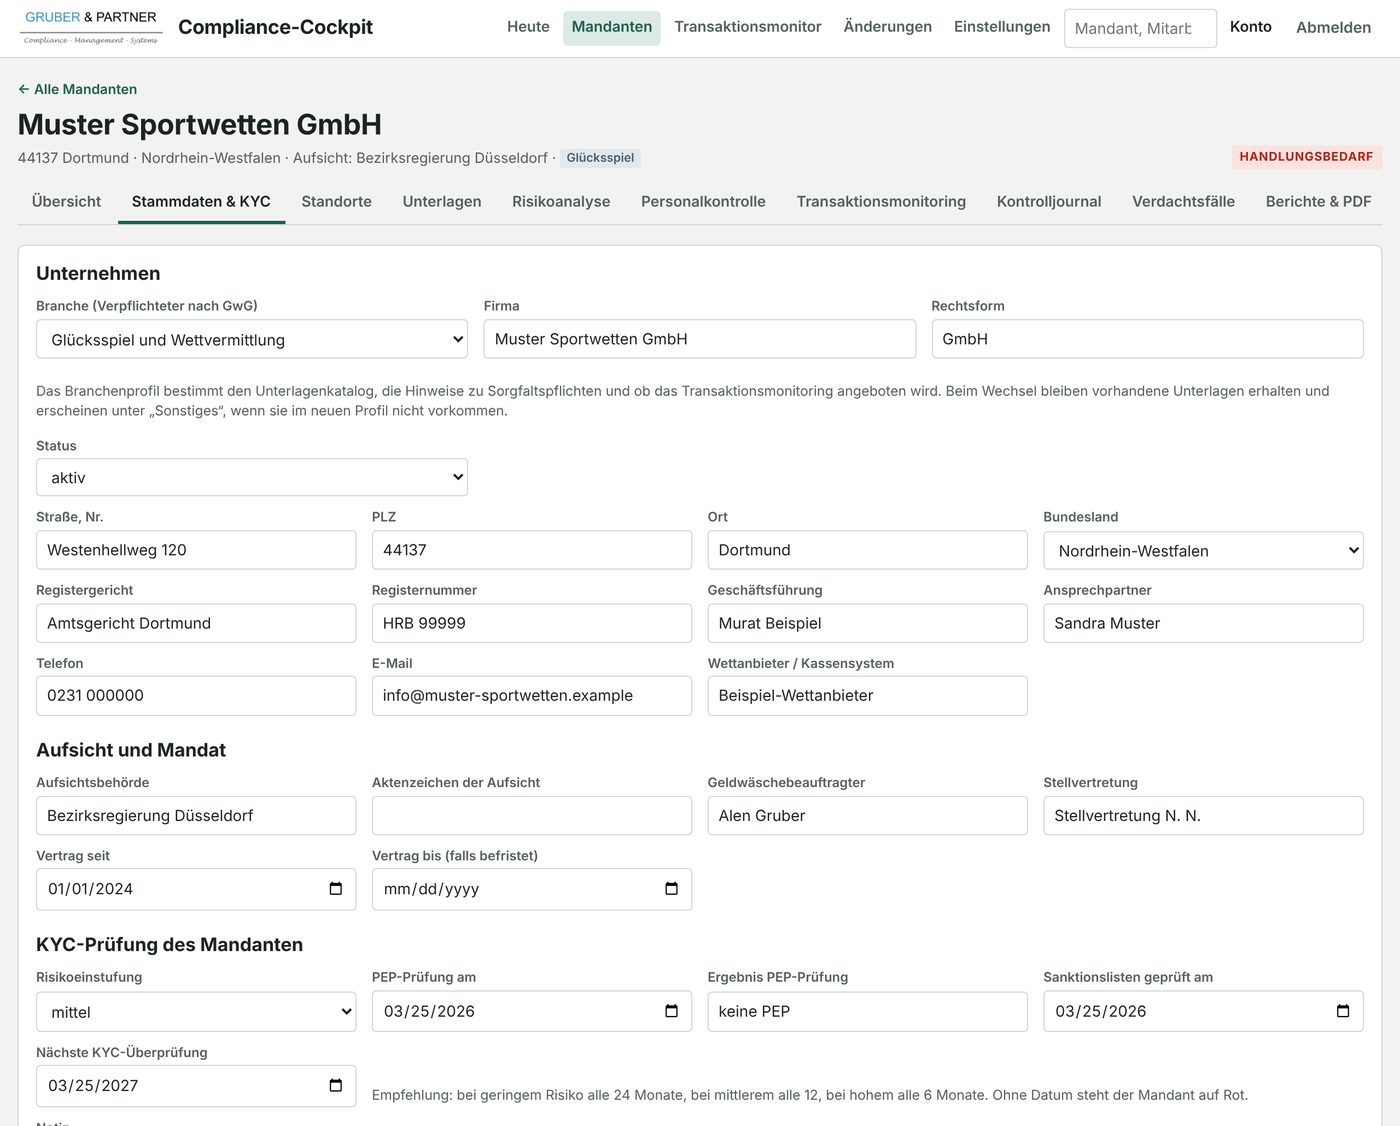1400x1126 pixels.
Task: Open the Unterlagen tab
Action: (x=442, y=201)
